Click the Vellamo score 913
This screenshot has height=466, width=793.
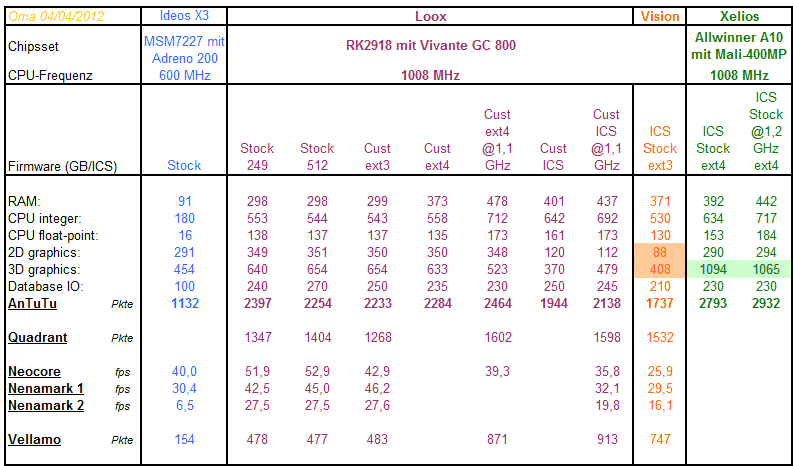607,439
